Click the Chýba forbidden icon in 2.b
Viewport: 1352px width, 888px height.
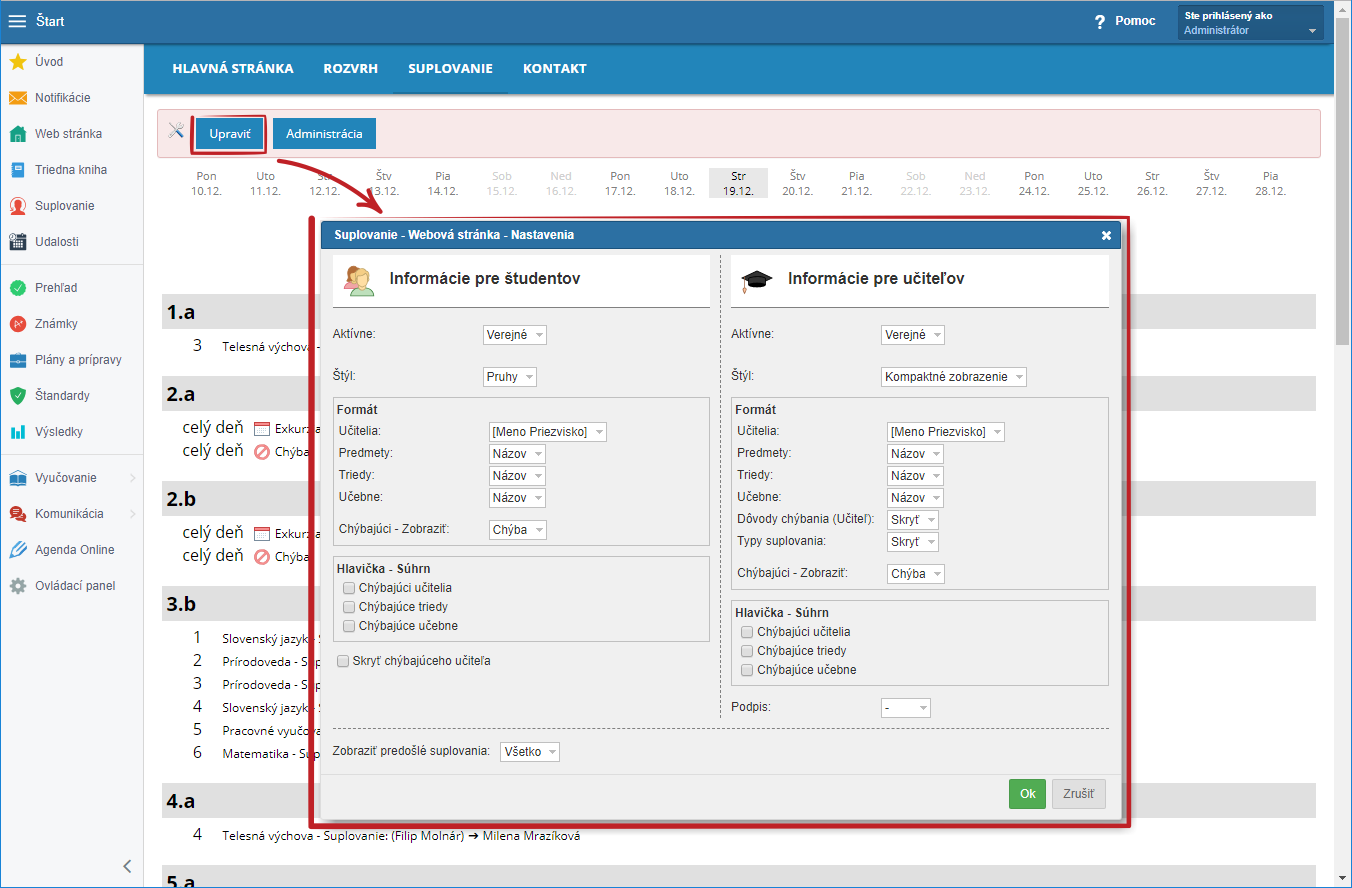click(x=262, y=557)
